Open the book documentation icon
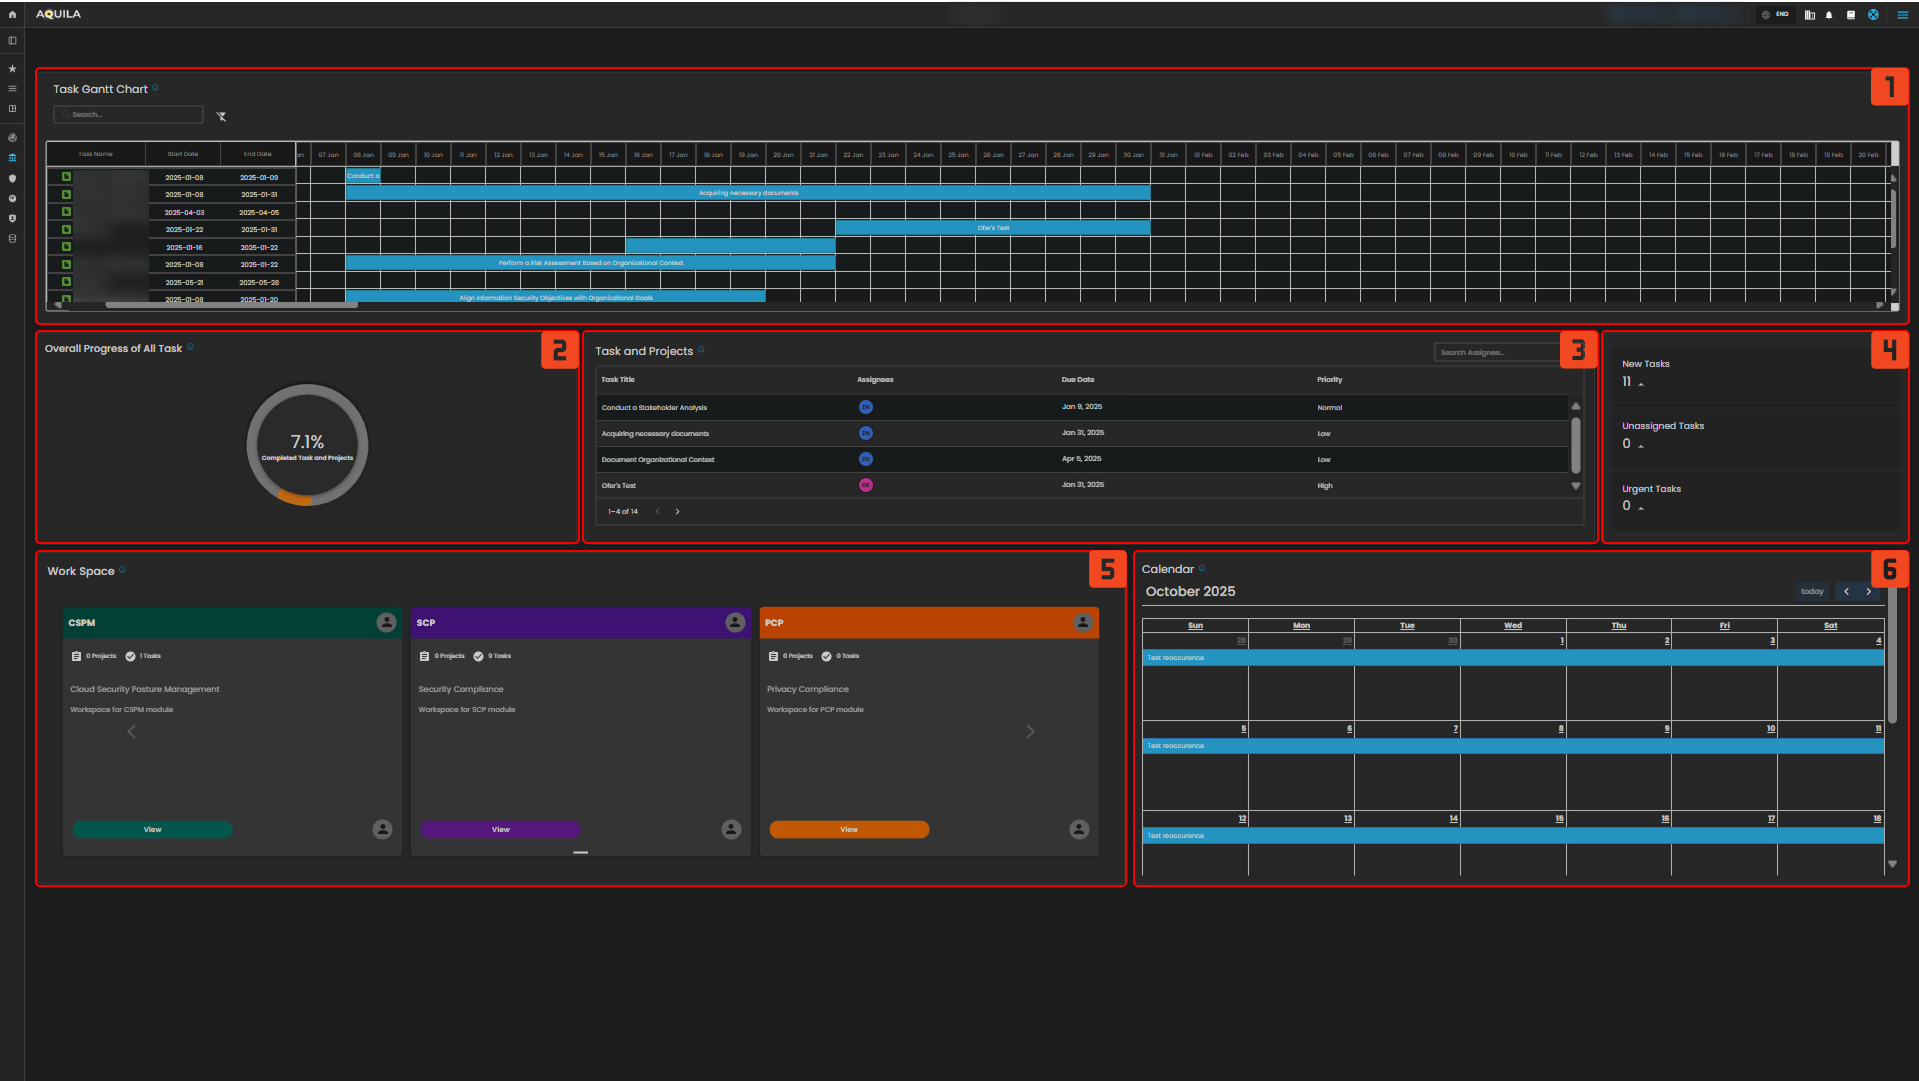The width and height of the screenshot is (1919, 1081). (1851, 15)
